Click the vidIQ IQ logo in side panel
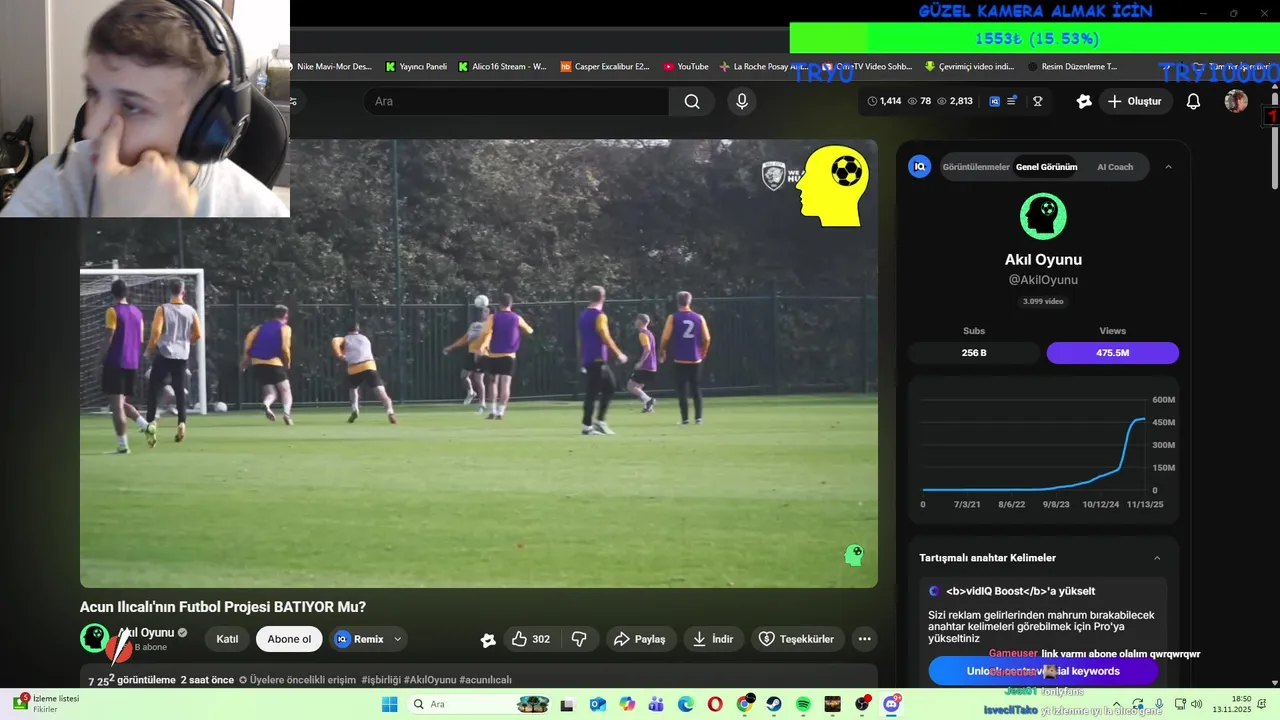 pyautogui.click(x=919, y=167)
